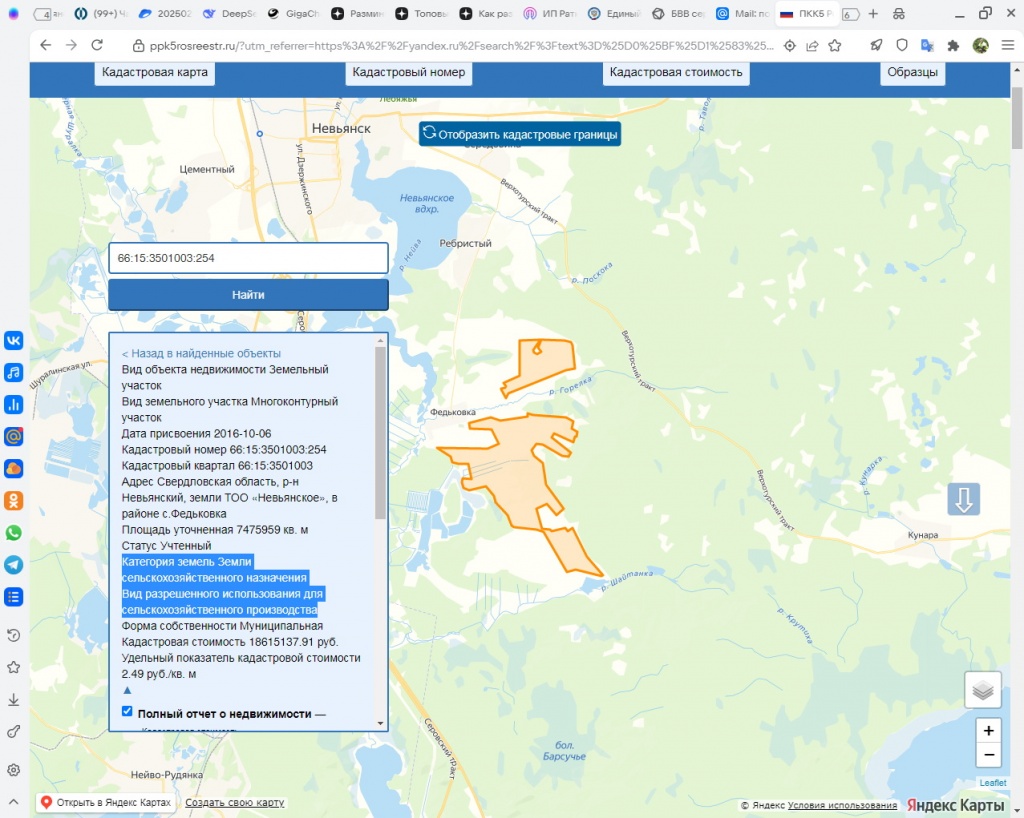Screen dimensions: 1024x818
Task: Click "Отобразить кадастровые границы" button
Action: pyautogui.click(x=519, y=134)
